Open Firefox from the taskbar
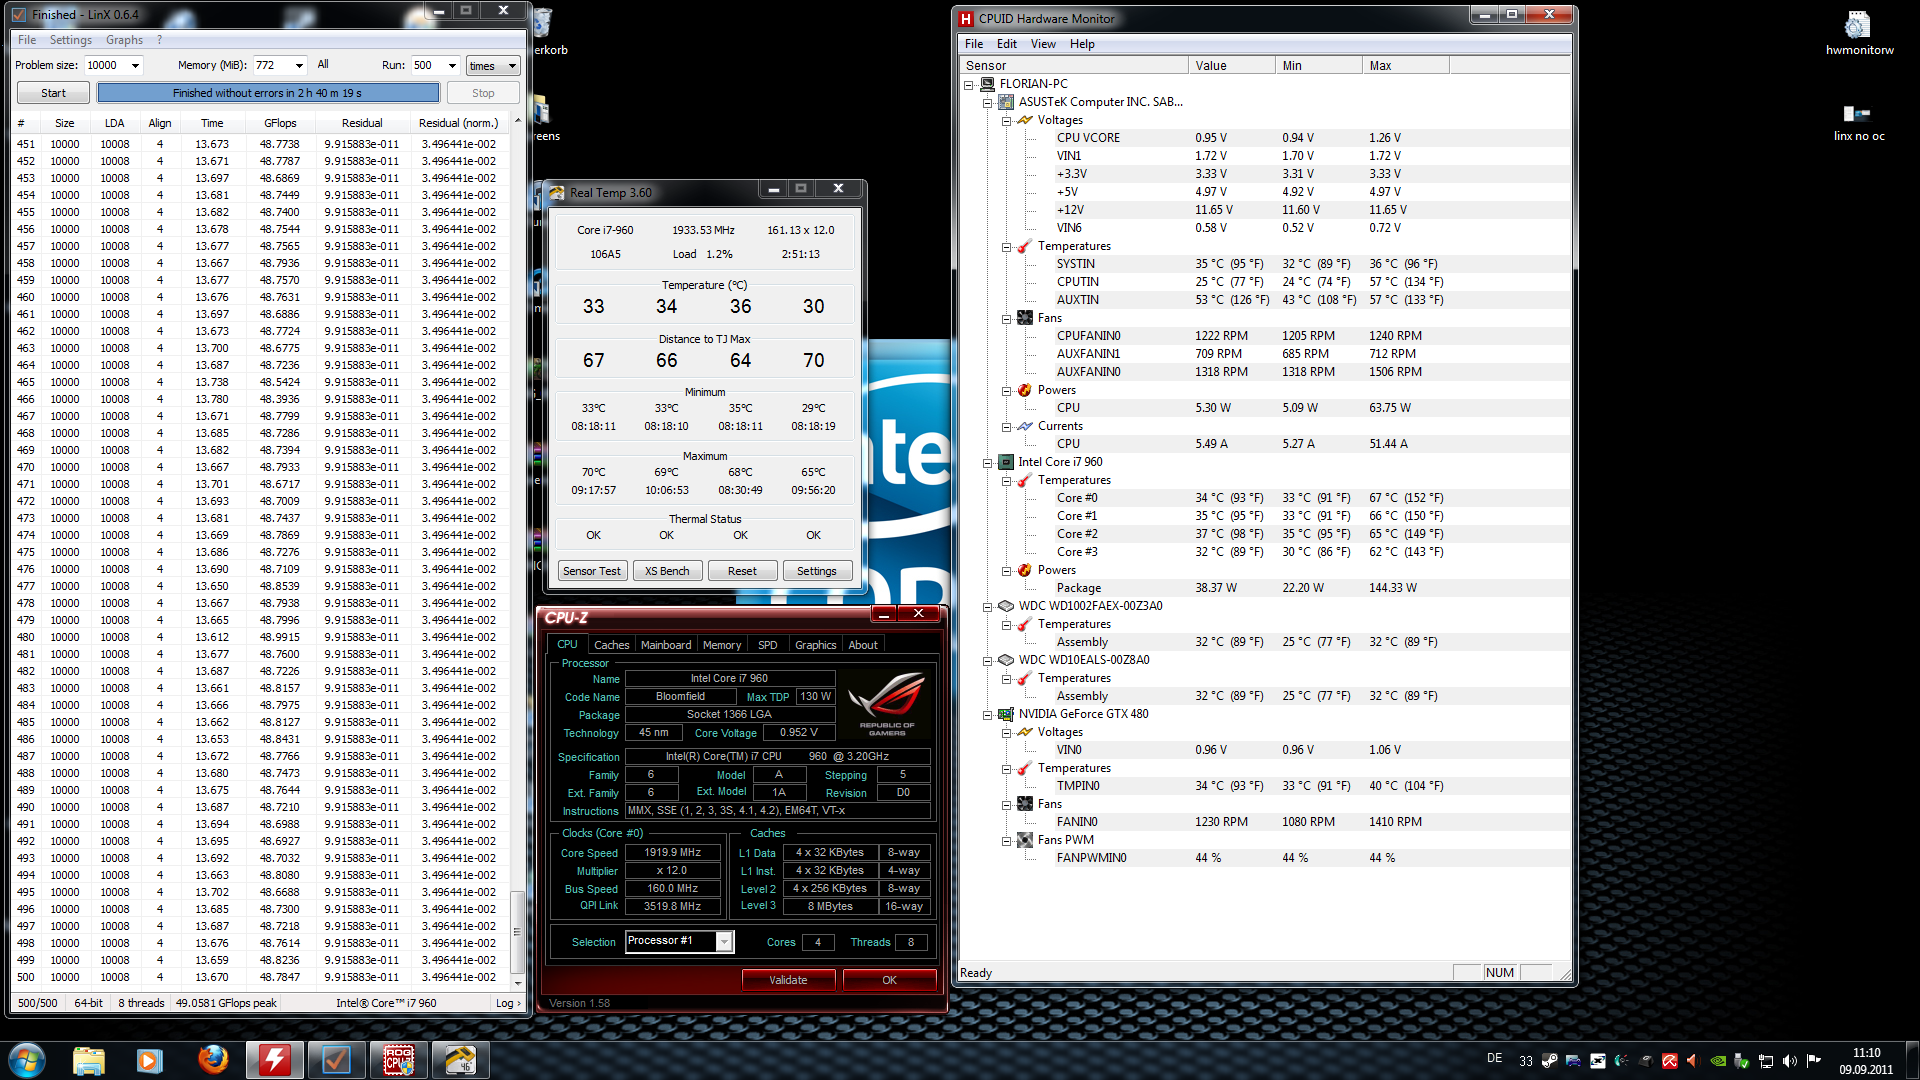1920x1080 pixels. coord(212,1060)
